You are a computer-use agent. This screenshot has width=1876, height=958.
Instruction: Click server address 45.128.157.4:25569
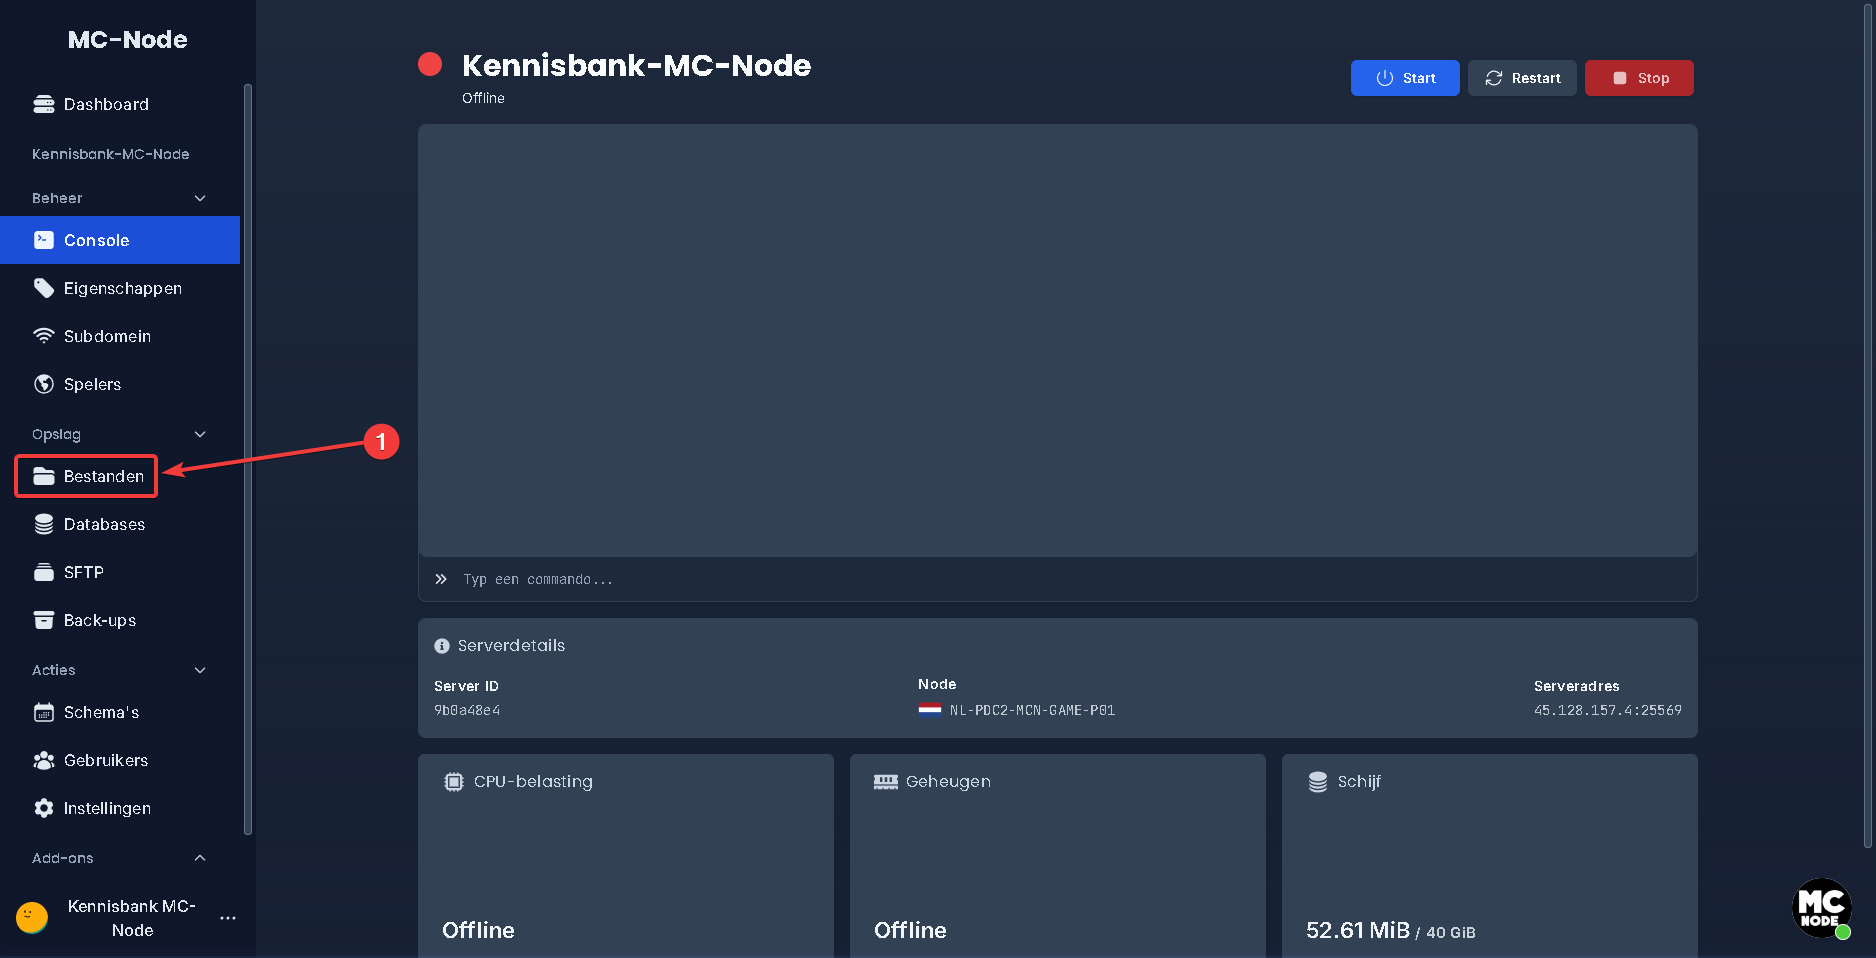tap(1607, 710)
